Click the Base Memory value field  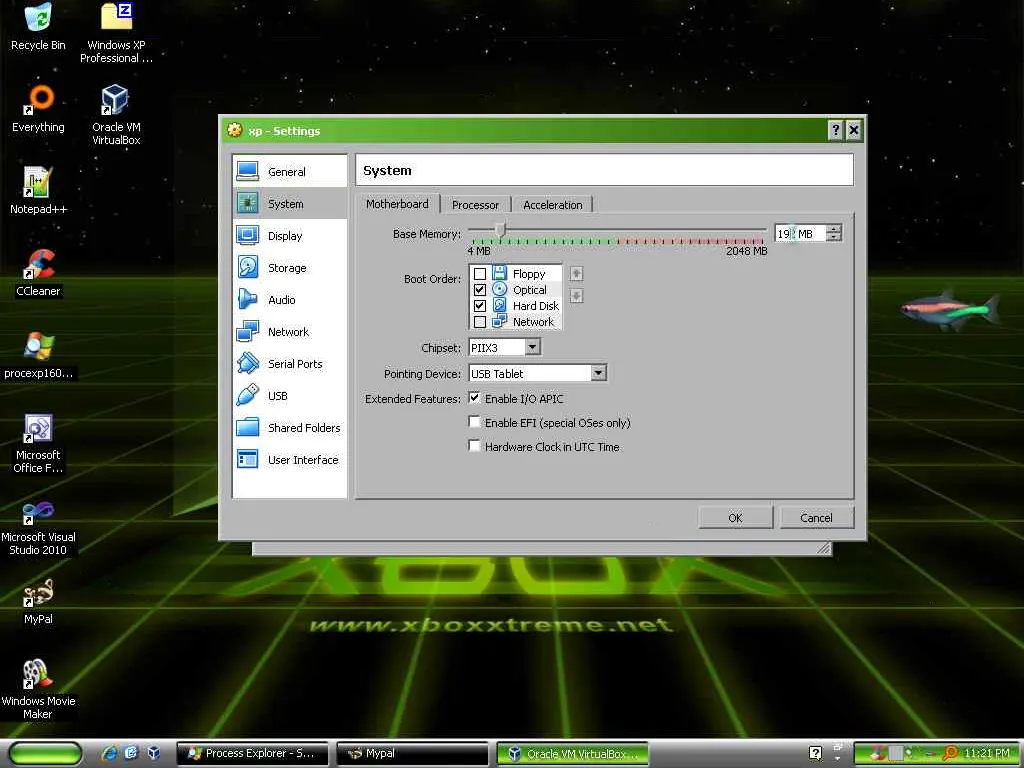(x=801, y=233)
